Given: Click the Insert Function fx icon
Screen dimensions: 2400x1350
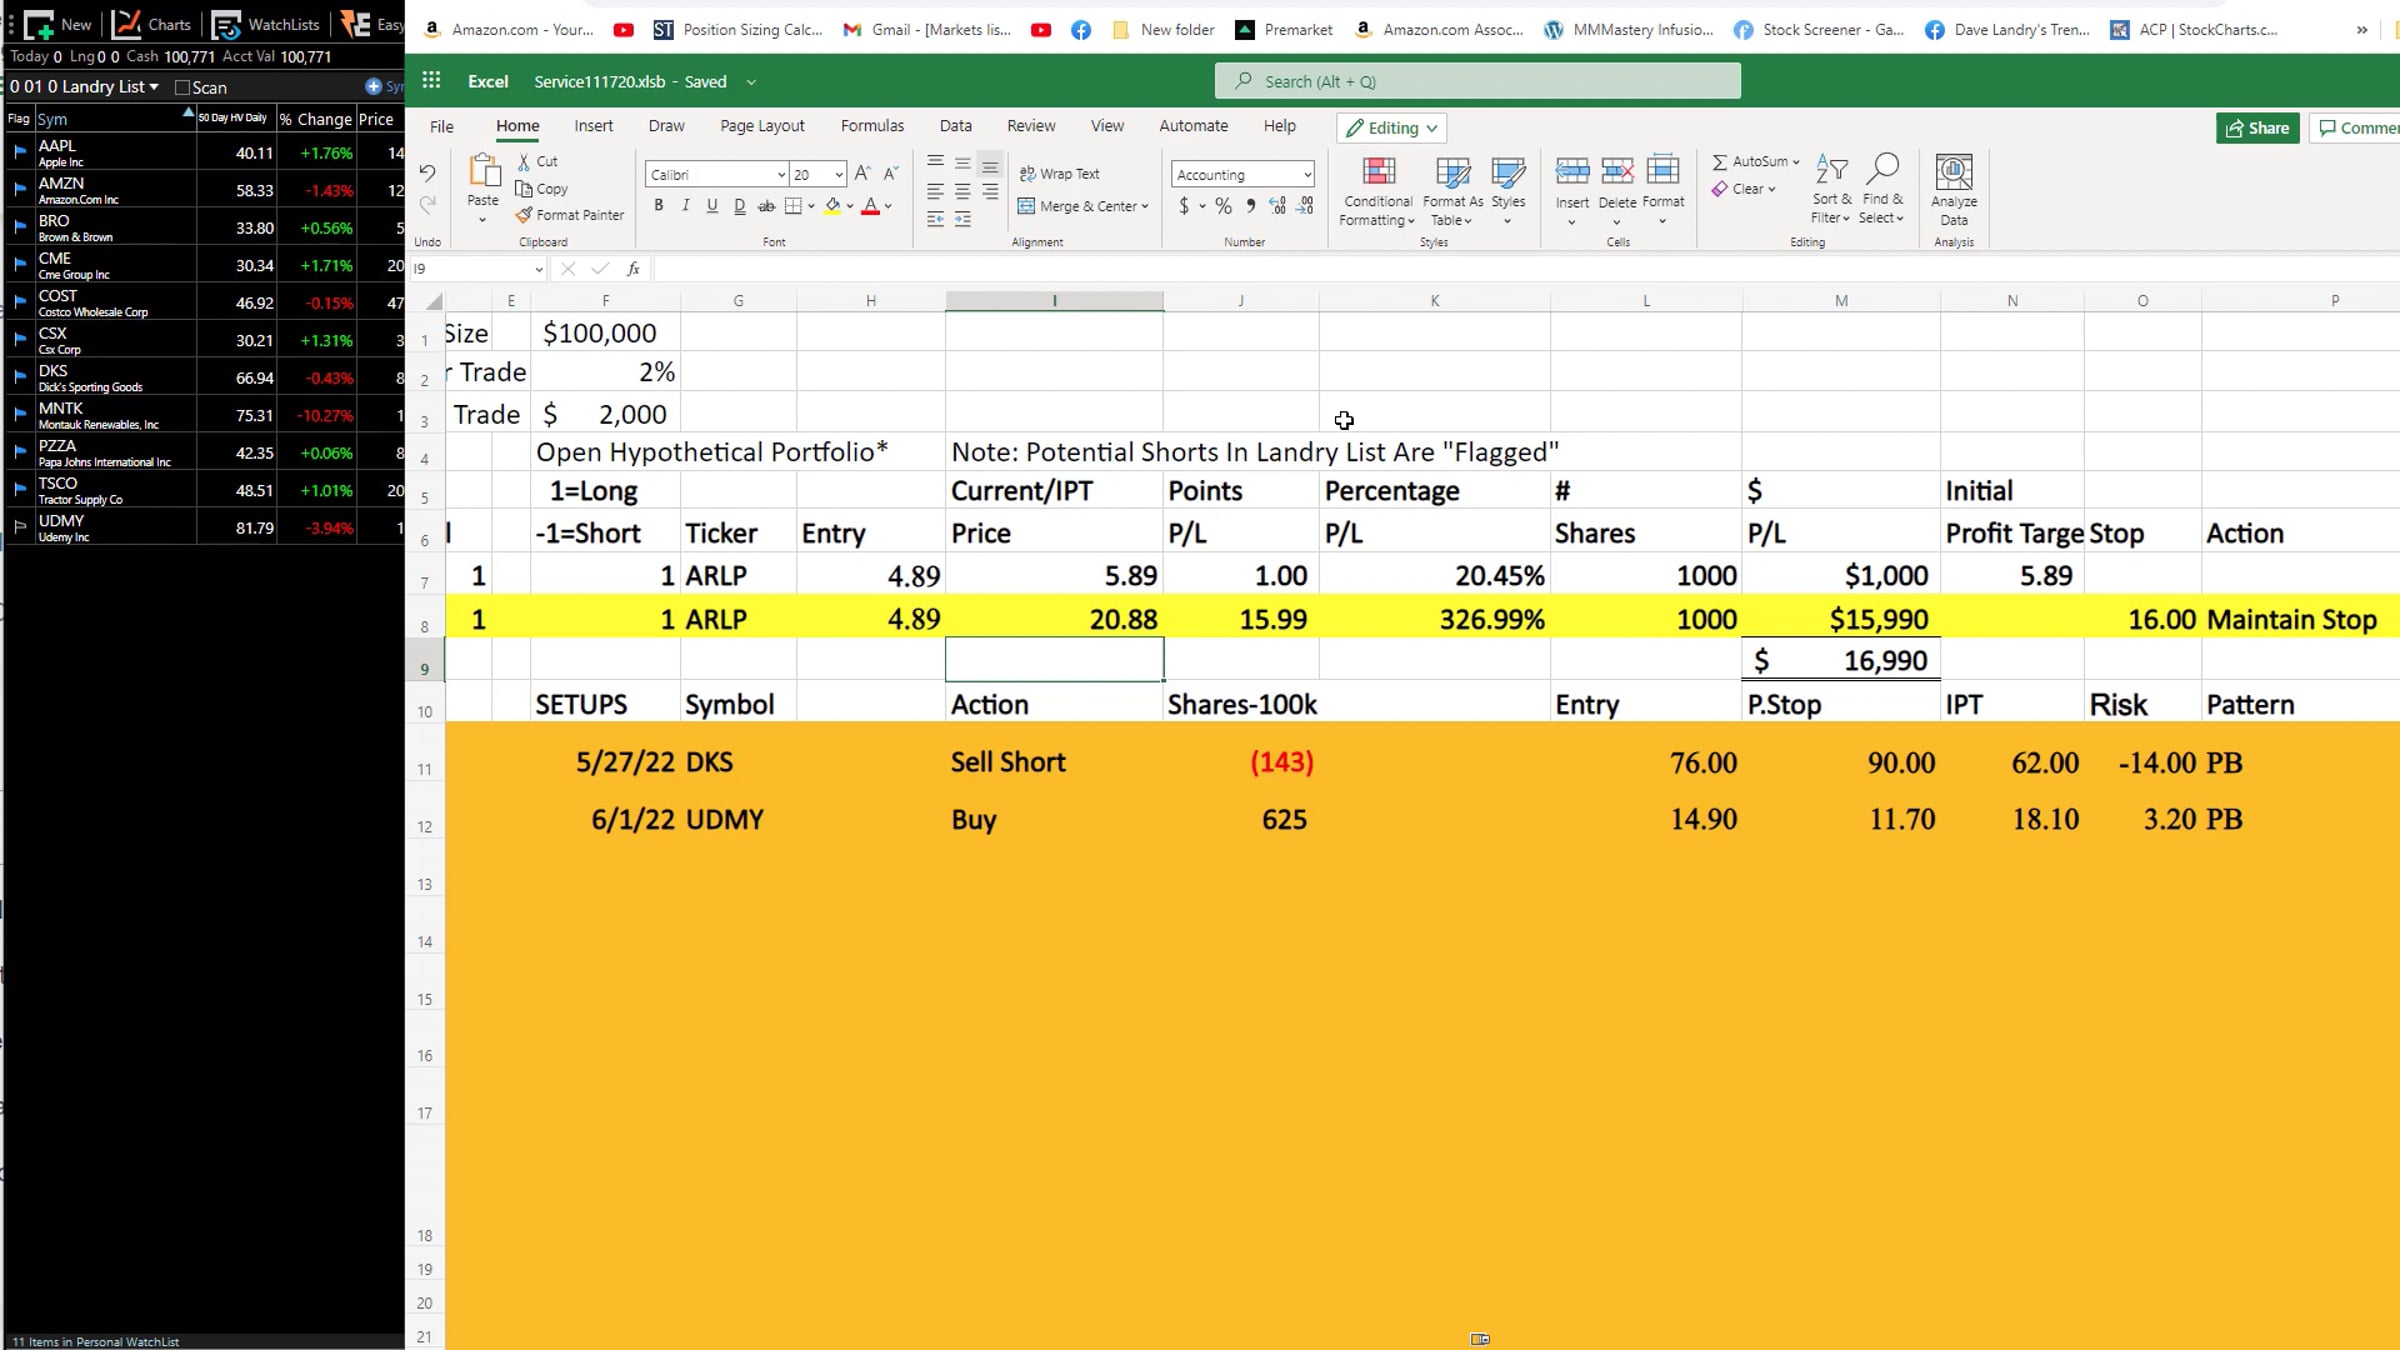Looking at the screenshot, I should 633,269.
